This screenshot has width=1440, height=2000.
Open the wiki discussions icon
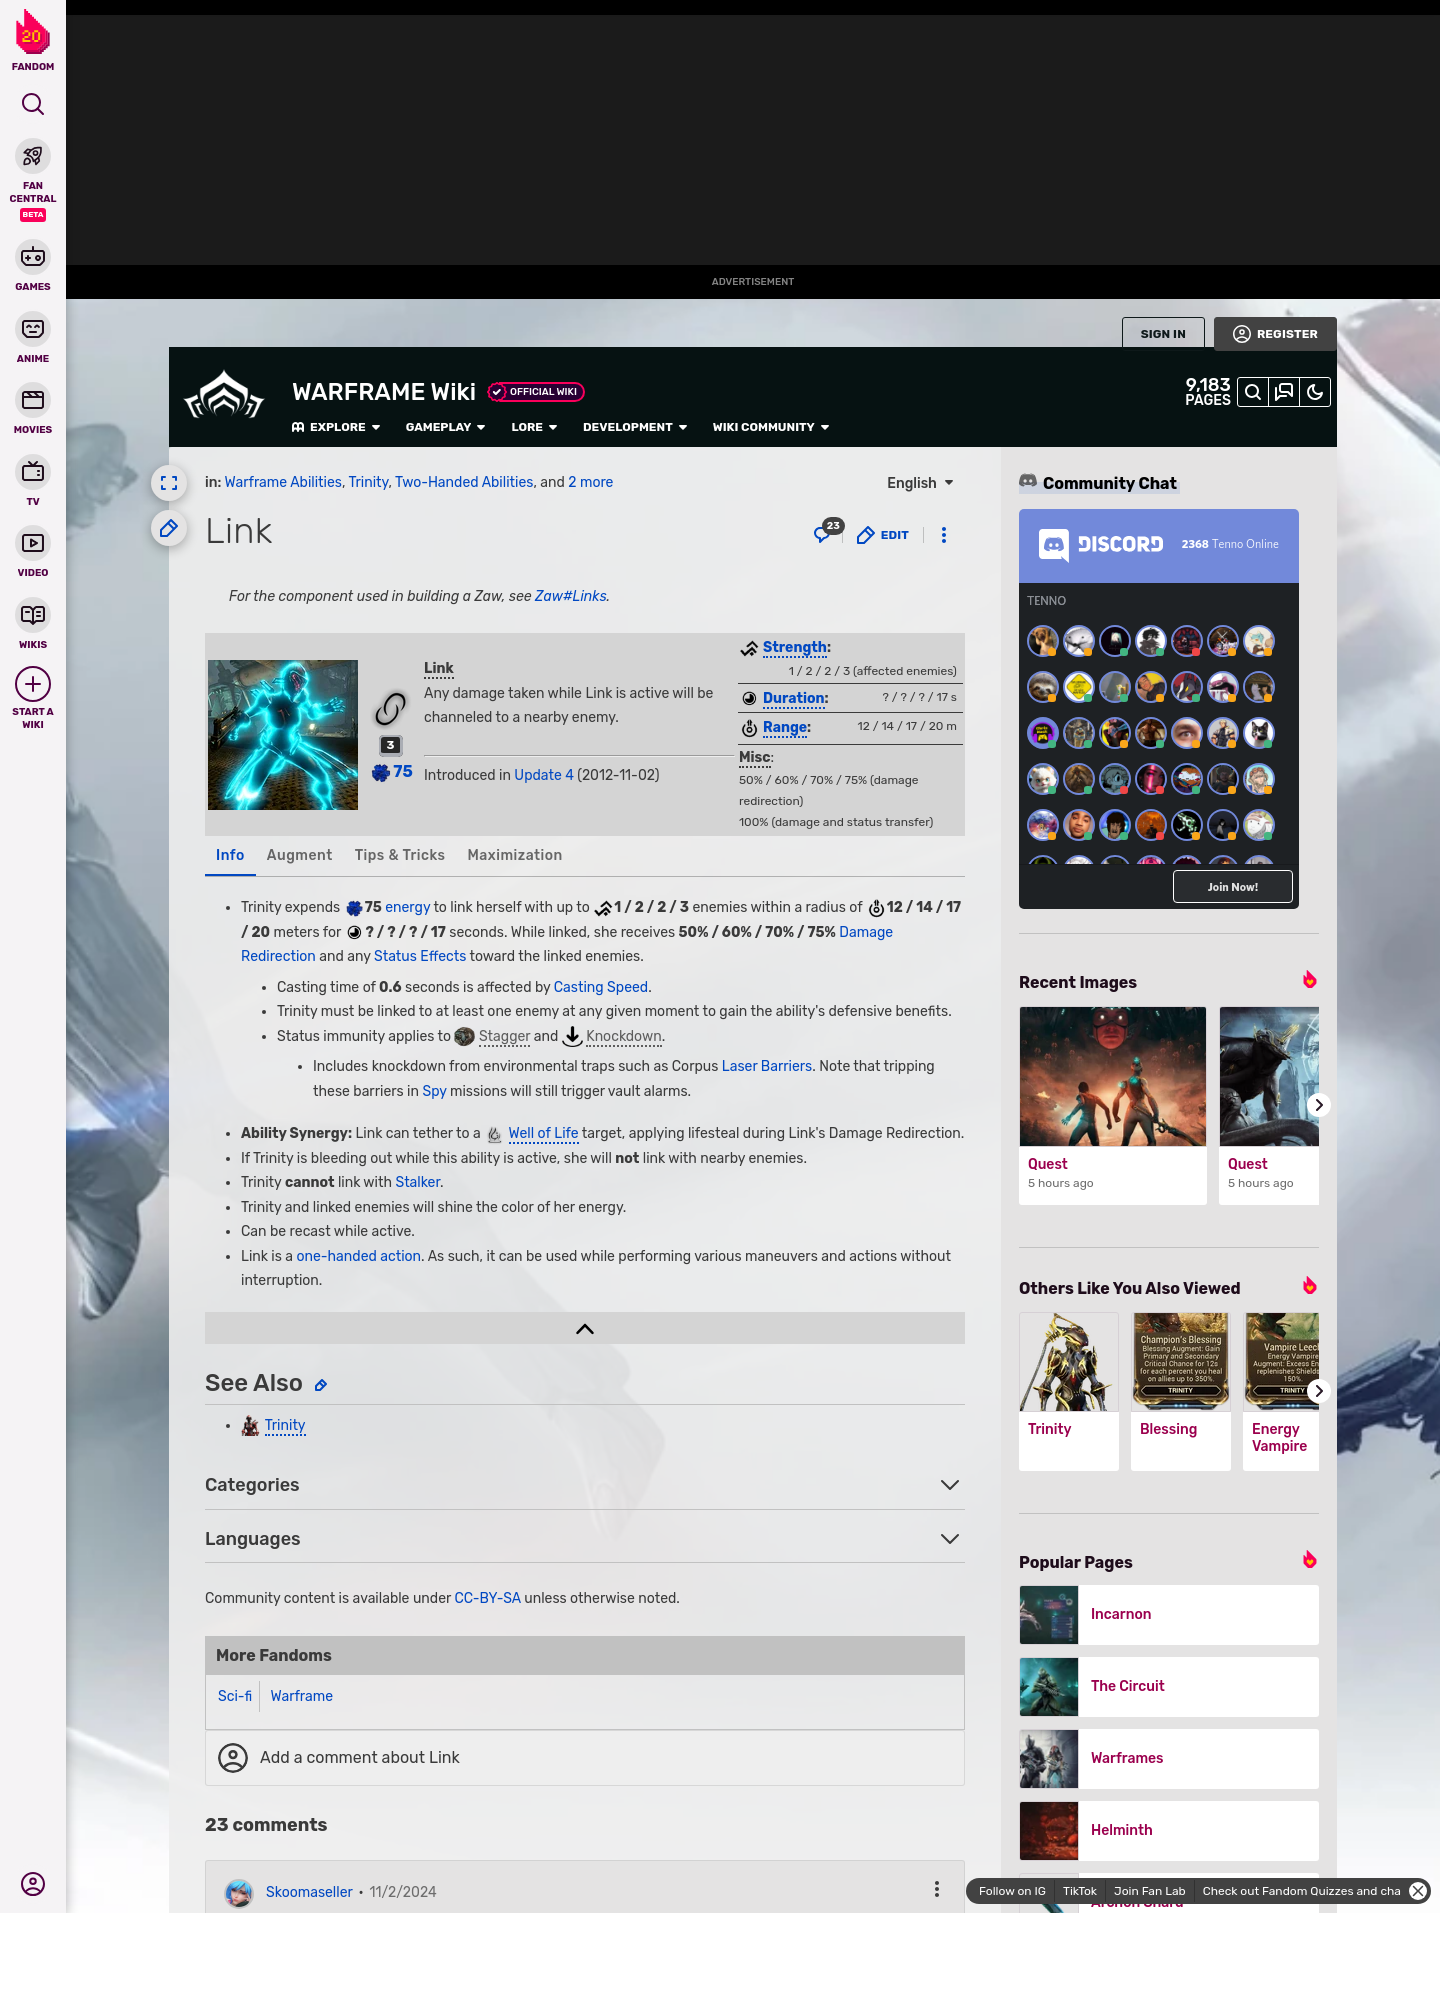(x=1284, y=392)
